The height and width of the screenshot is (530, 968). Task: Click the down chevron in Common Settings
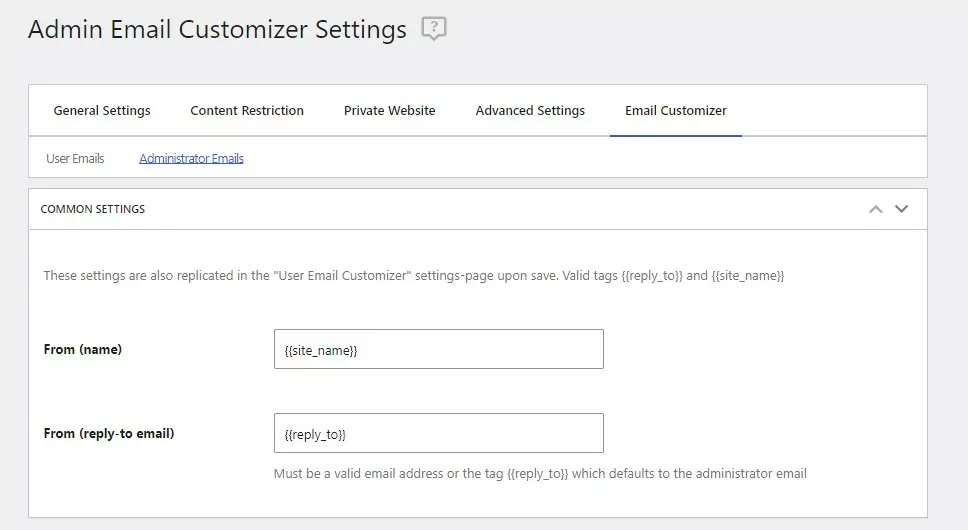click(901, 209)
